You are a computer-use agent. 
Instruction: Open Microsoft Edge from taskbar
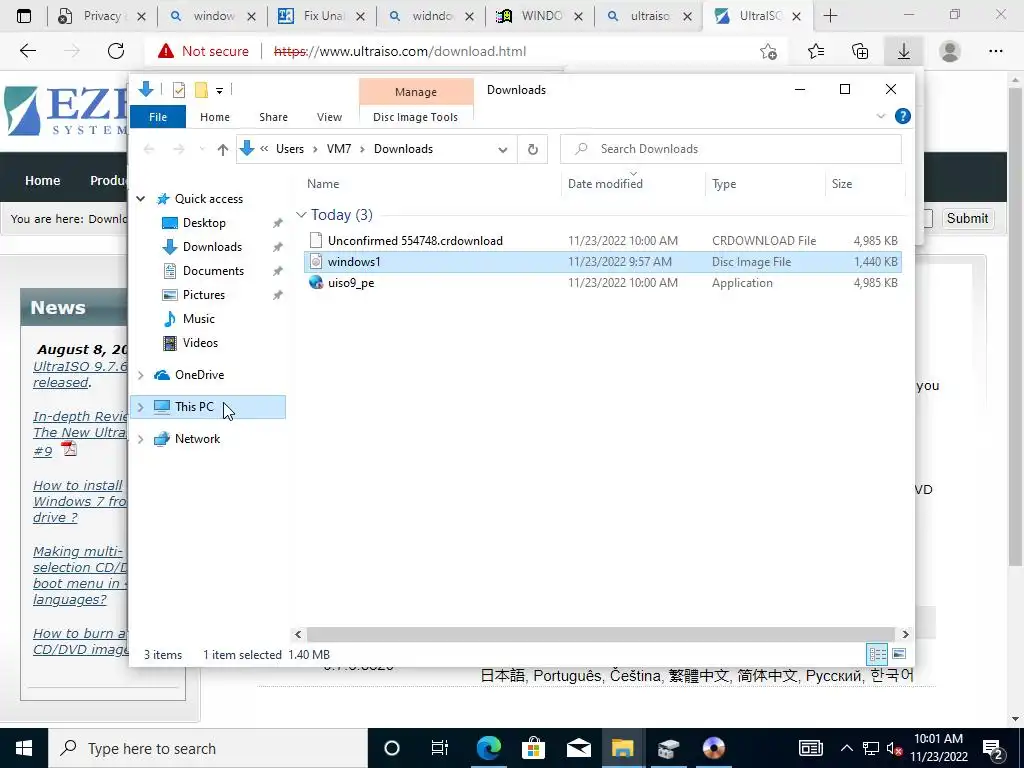(x=488, y=748)
